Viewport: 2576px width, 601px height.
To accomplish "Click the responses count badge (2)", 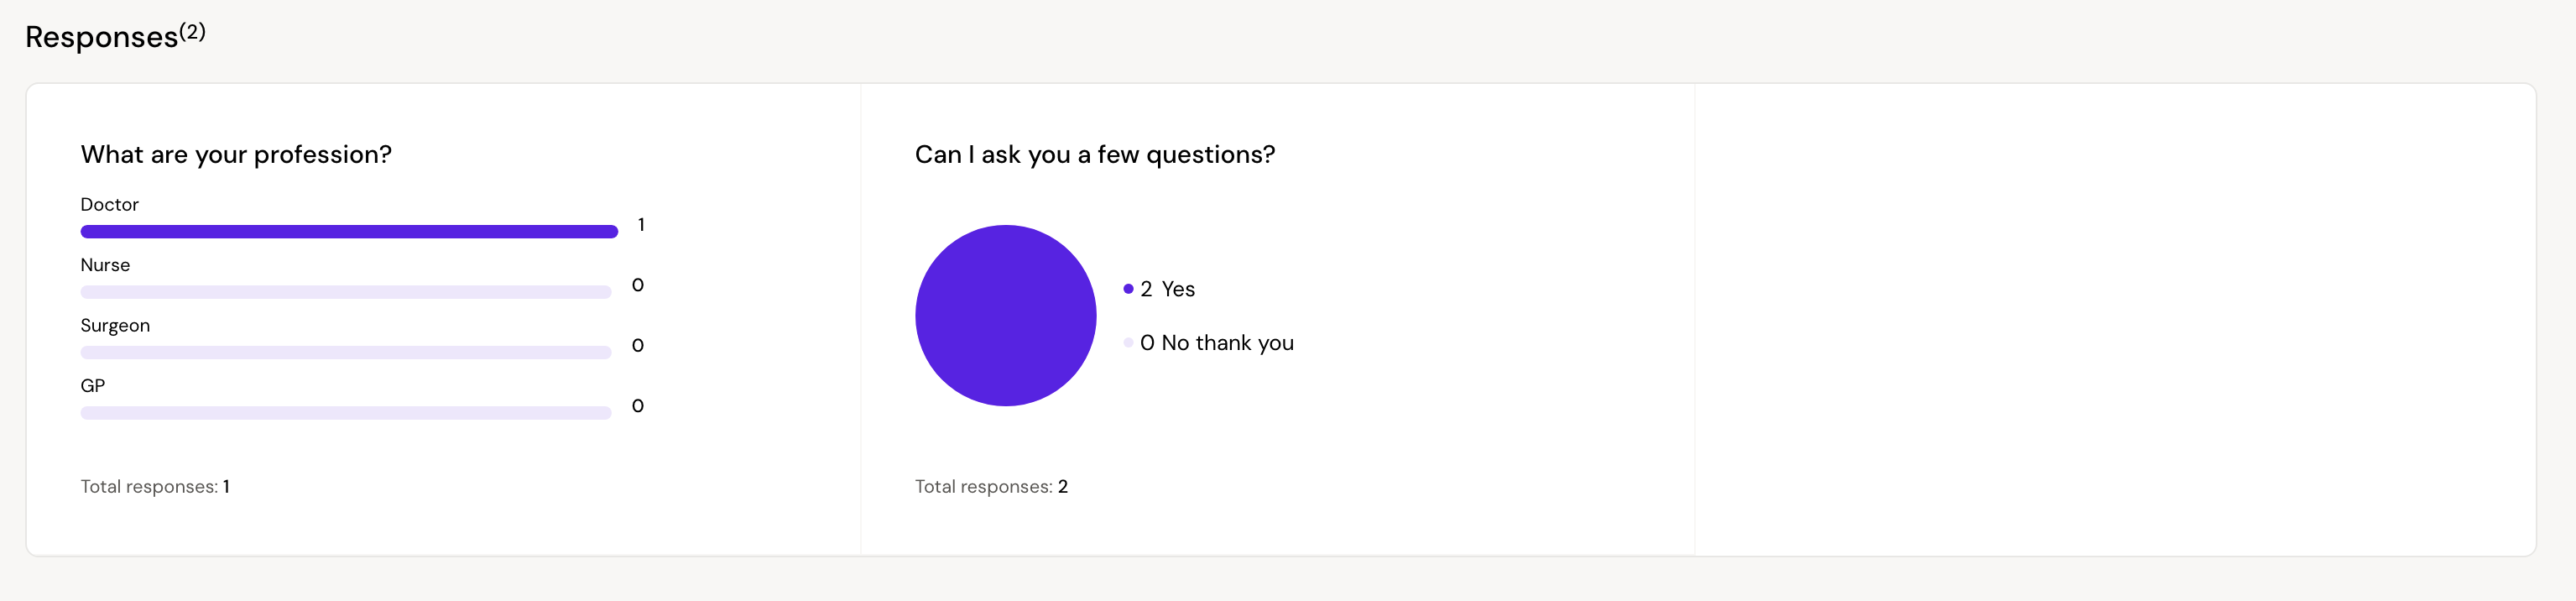I will pyautogui.click(x=192, y=31).
